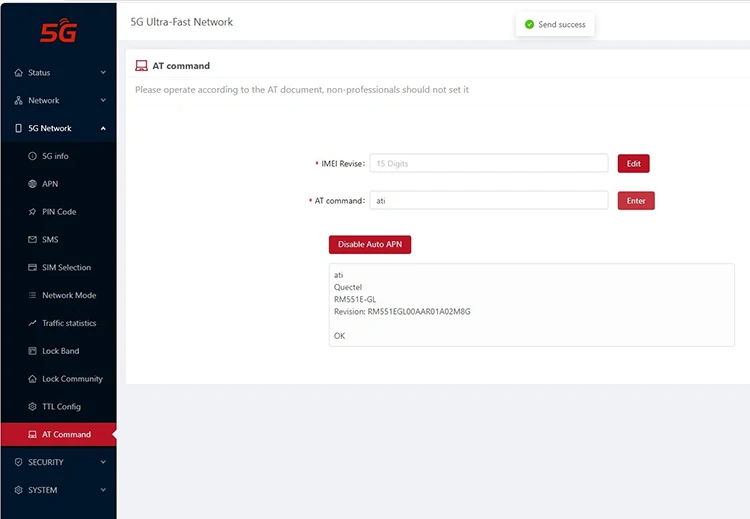Open the Network Mode menu item
This screenshot has height=519, width=750.
(x=68, y=296)
